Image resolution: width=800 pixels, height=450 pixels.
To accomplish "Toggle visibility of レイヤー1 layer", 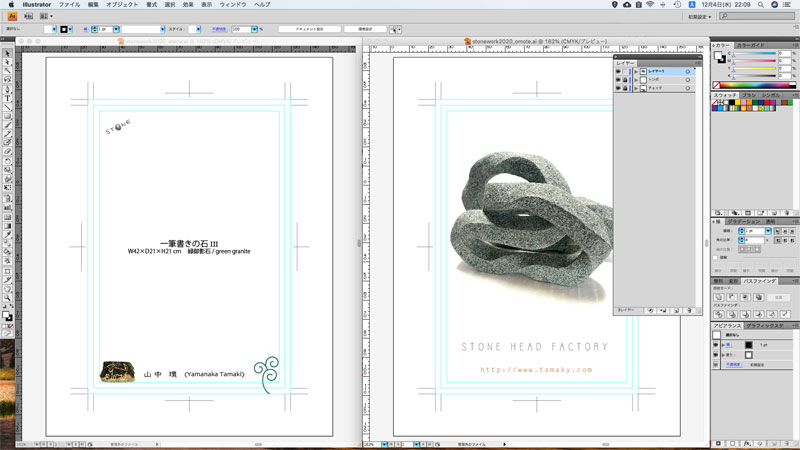I will pyautogui.click(x=618, y=72).
